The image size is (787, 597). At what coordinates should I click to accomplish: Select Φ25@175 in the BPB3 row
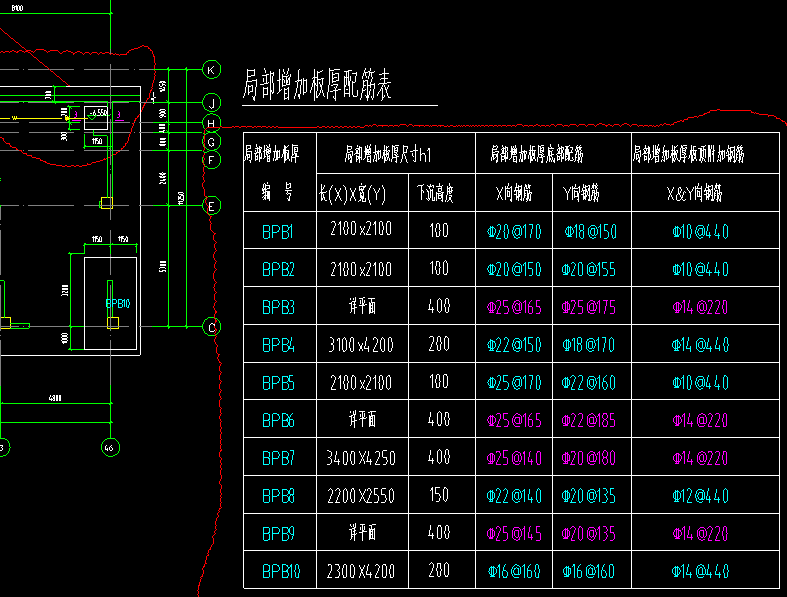588,308
